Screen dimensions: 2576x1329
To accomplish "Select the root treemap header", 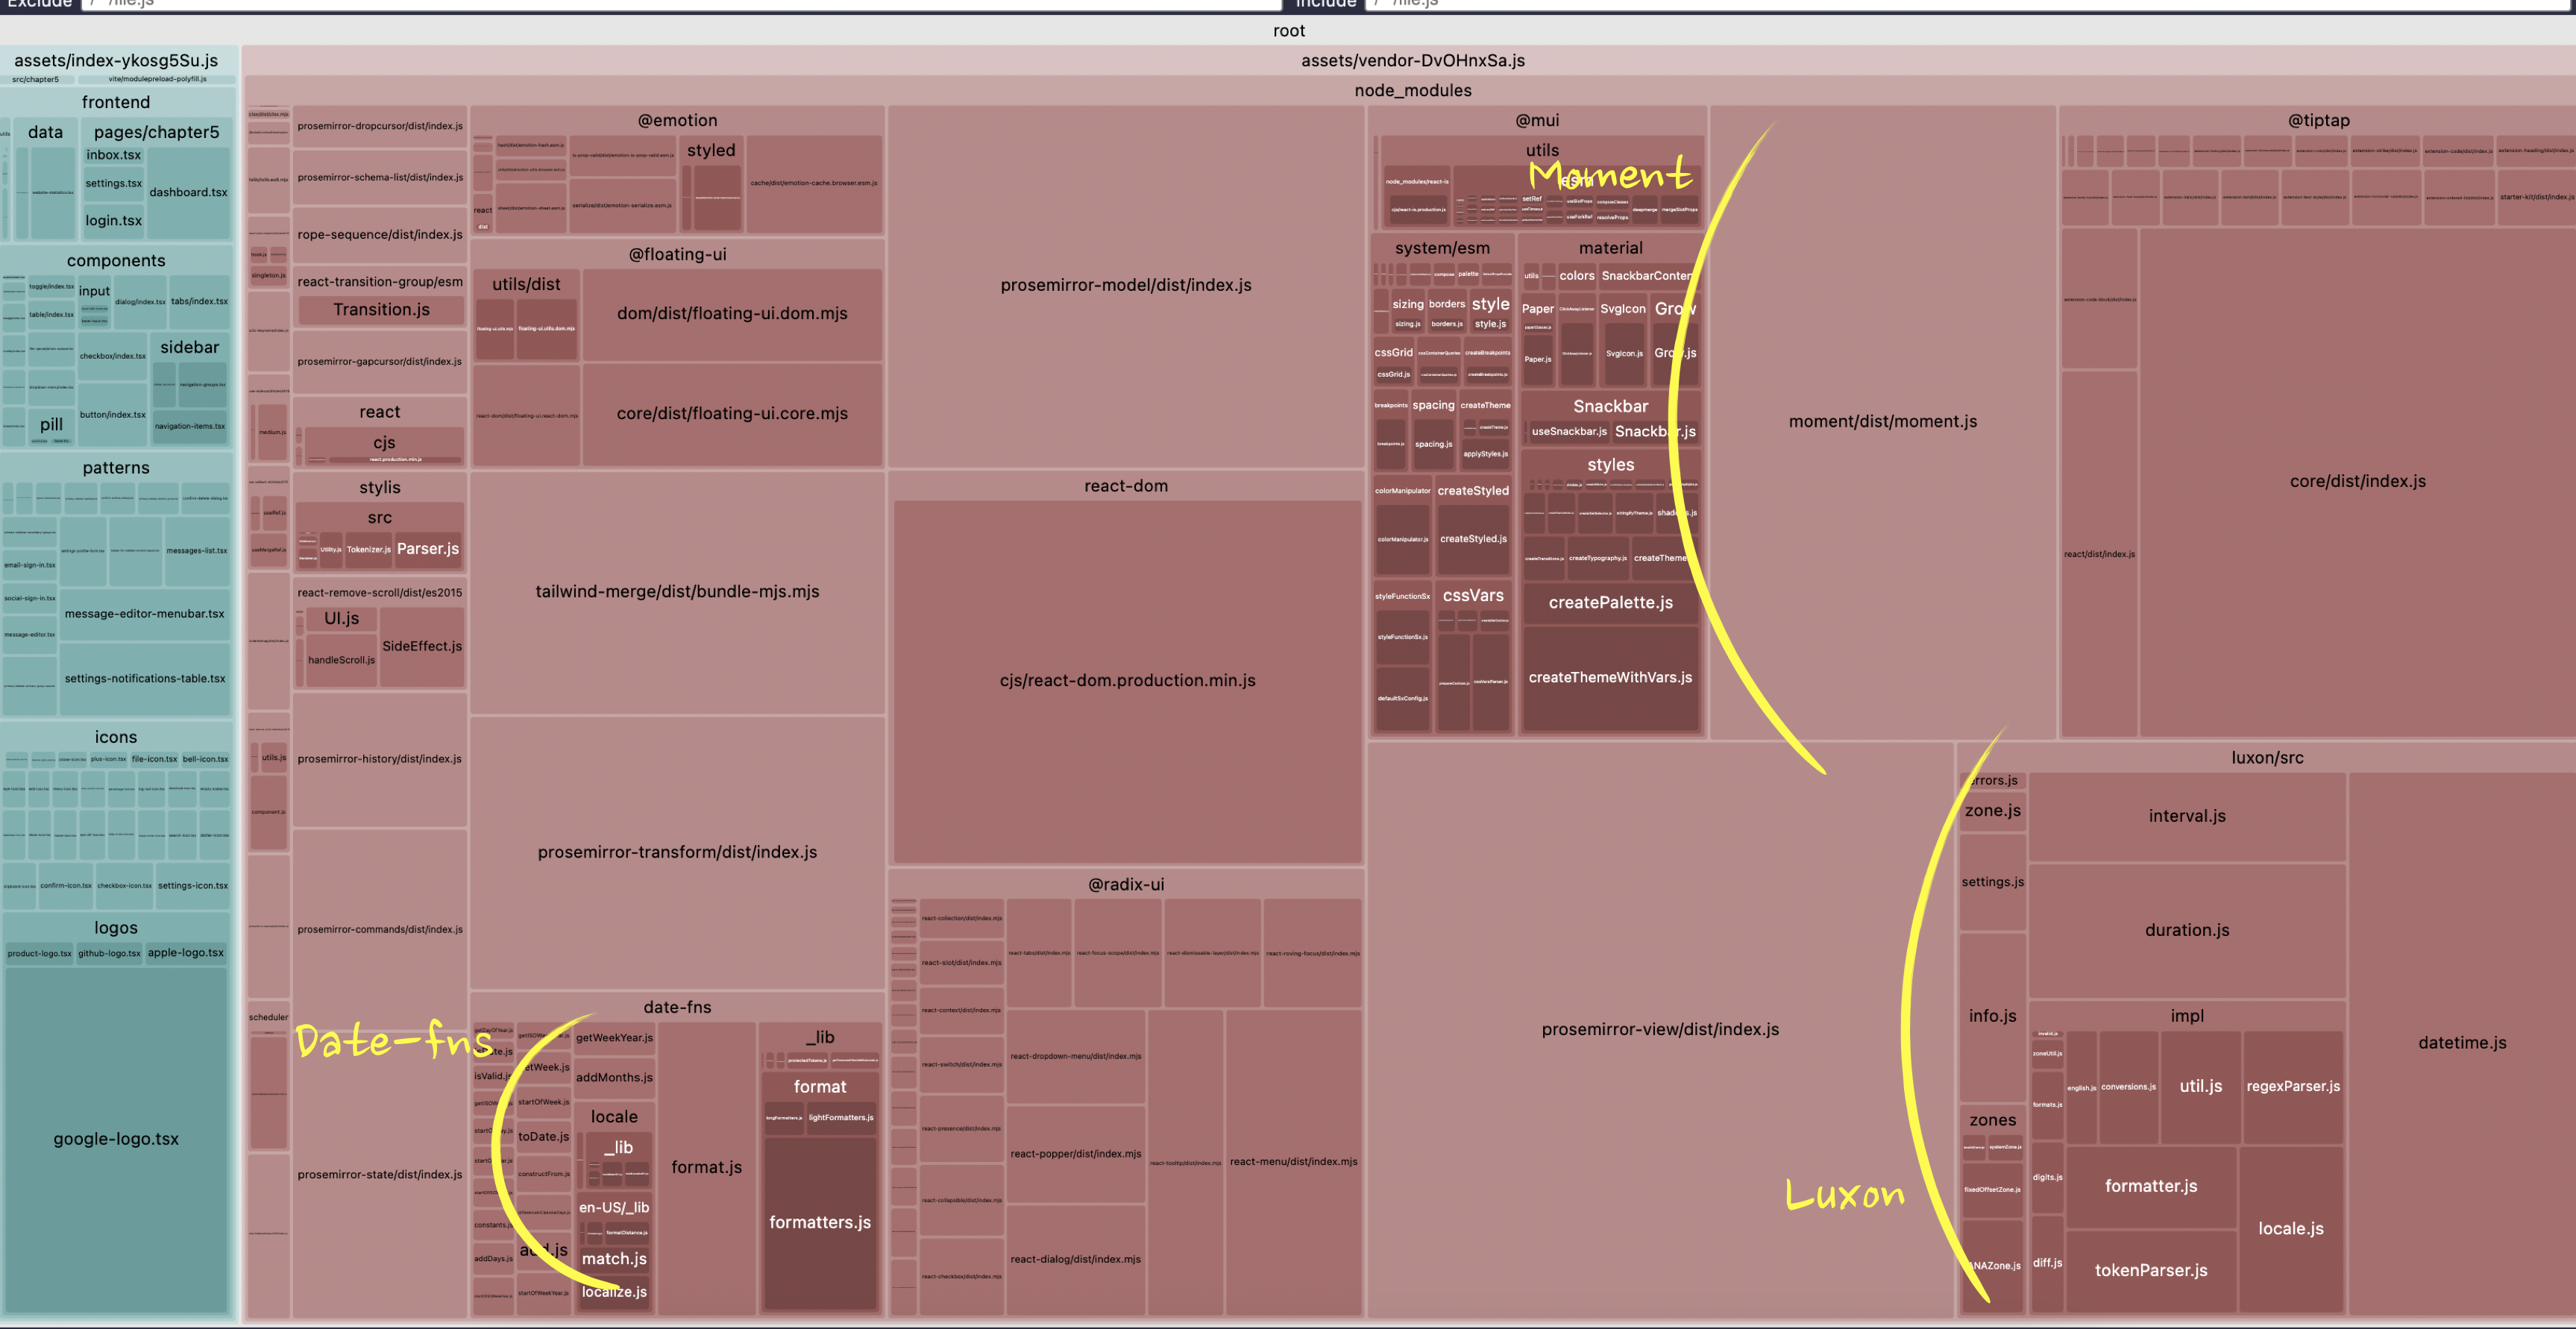I will click(1288, 31).
